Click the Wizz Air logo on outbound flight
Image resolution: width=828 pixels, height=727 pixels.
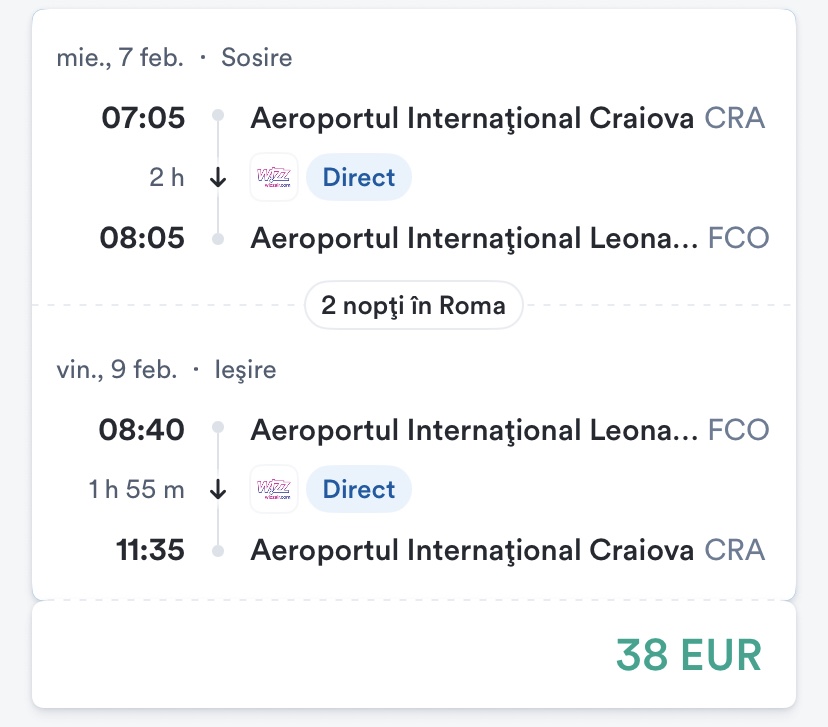(x=273, y=178)
